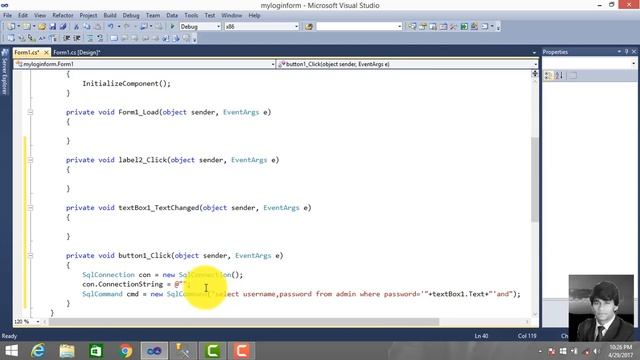This screenshot has width=640, height=360.
Task: Sort Properties by Categorized view
Action: tap(549, 76)
